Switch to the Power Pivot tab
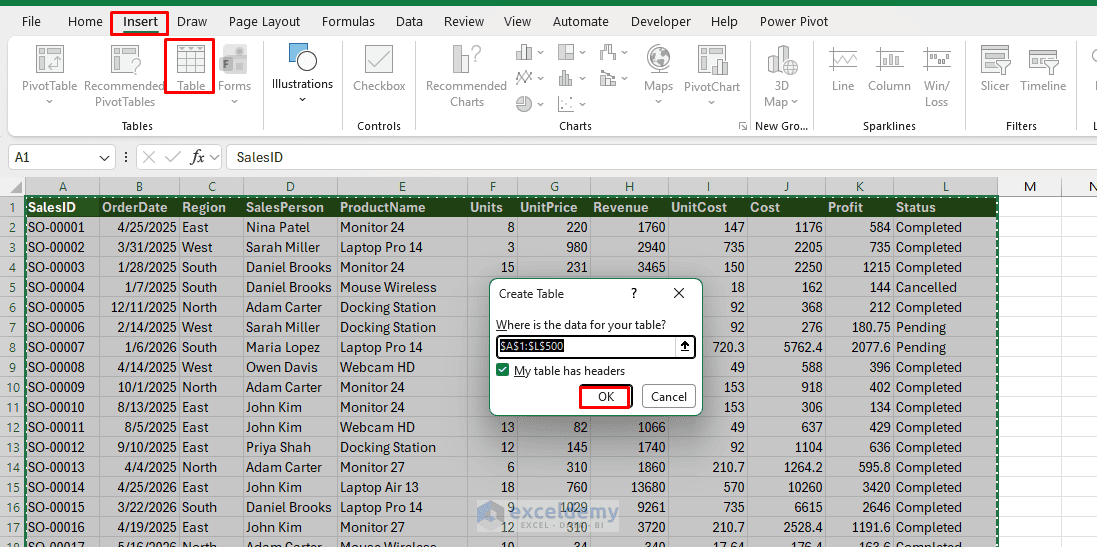Image resolution: width=1097 pixels, height=547 pixels. point(794,22)
